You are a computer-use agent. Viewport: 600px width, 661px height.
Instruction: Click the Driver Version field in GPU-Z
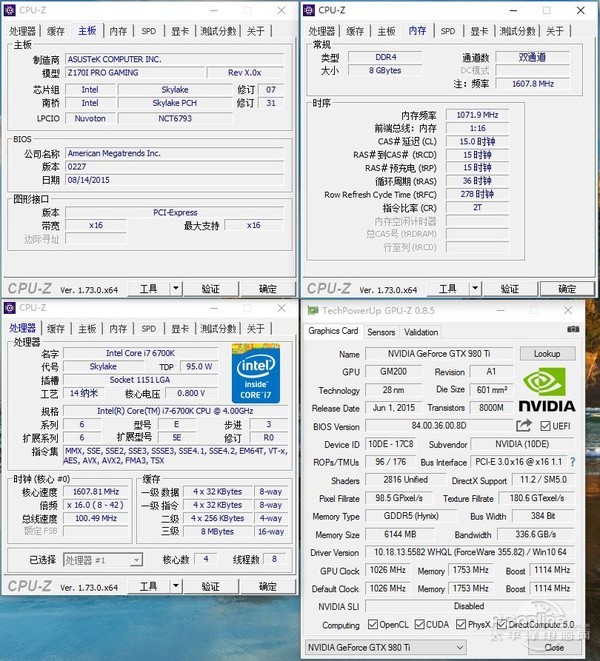pyautogui.click(x=470, y=552)
